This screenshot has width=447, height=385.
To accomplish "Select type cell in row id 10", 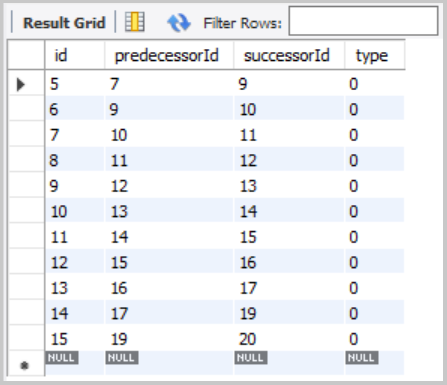I will pyautogui.click(x=375, y=211).
